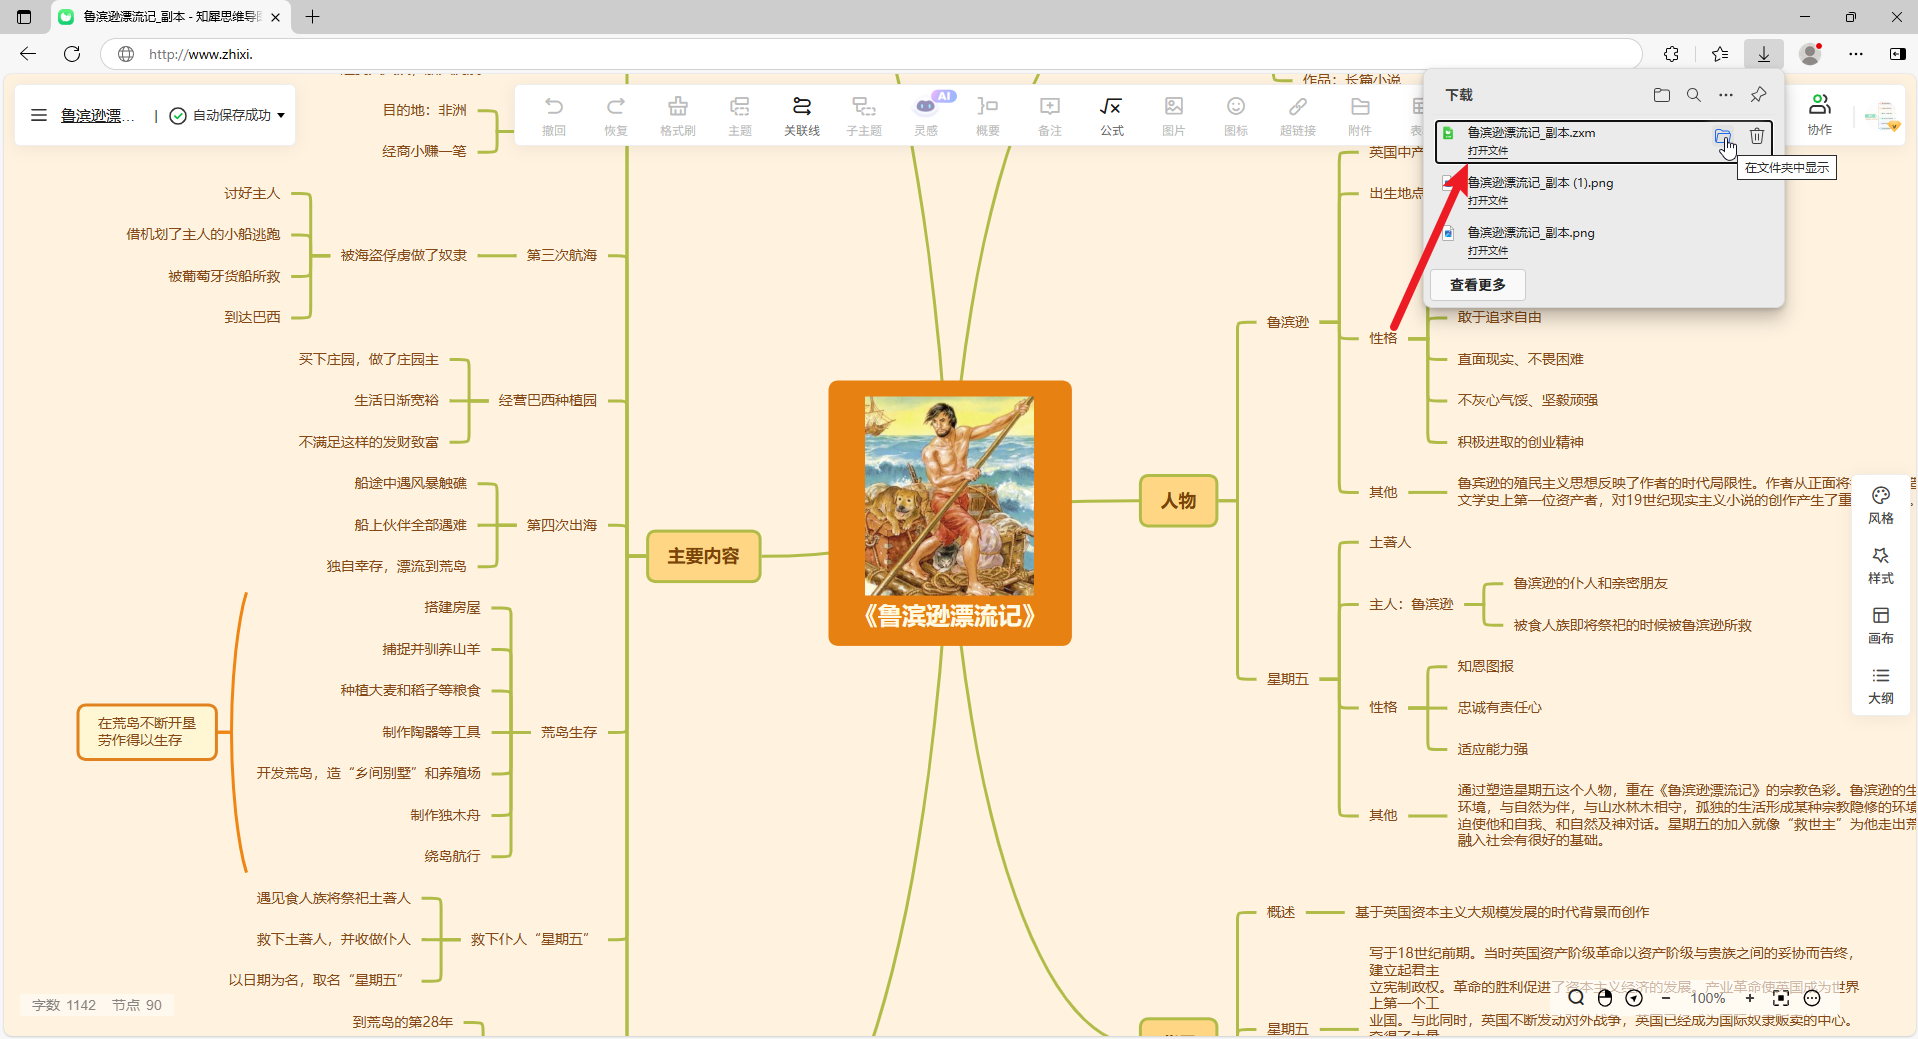The image size is (1918, 1039).
Task: Select the 经营巴西种植园 node
Action: (548, 400)
